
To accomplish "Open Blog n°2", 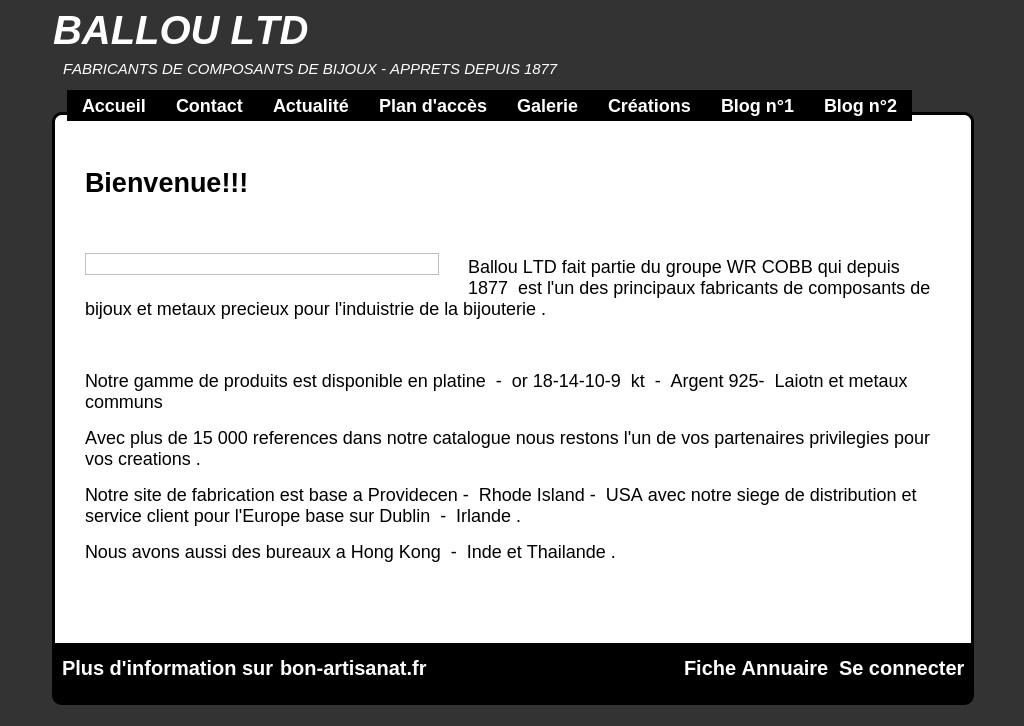I will pyautogui.click(x=860, y=106).
